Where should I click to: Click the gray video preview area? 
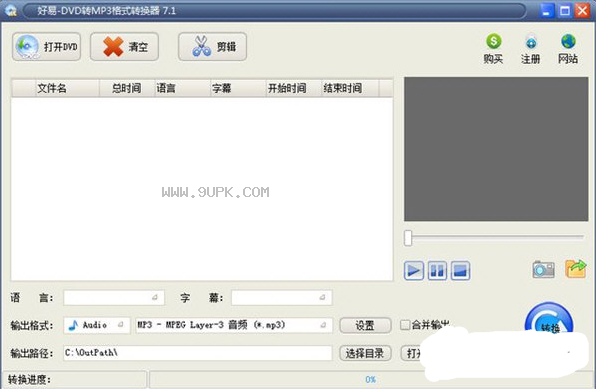(496, 149)
